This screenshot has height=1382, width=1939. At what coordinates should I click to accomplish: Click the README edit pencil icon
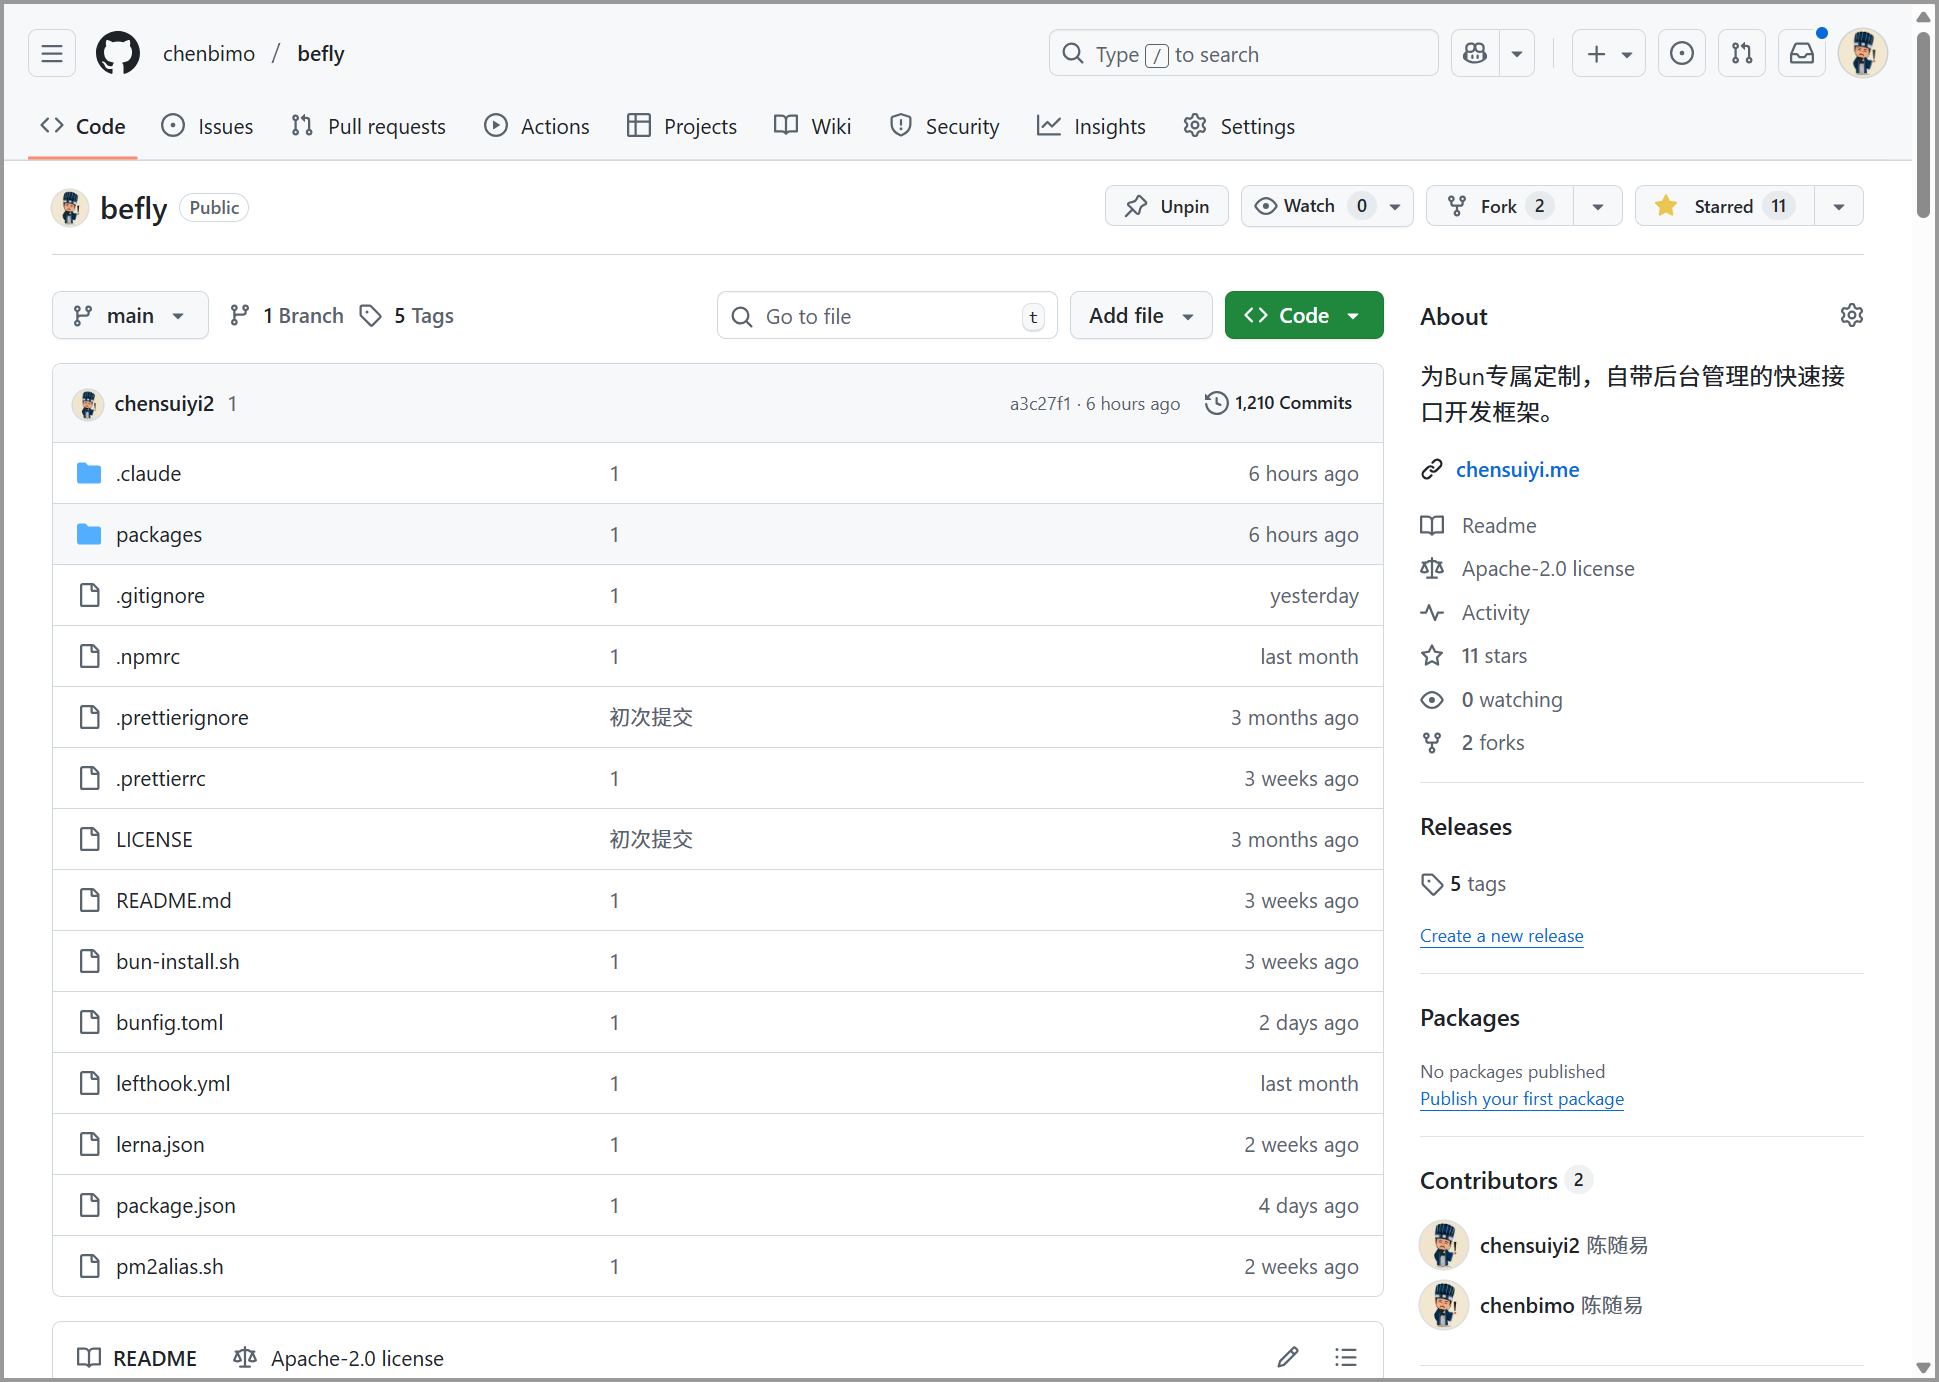pyautogui.click(x=1287, y=1357)
